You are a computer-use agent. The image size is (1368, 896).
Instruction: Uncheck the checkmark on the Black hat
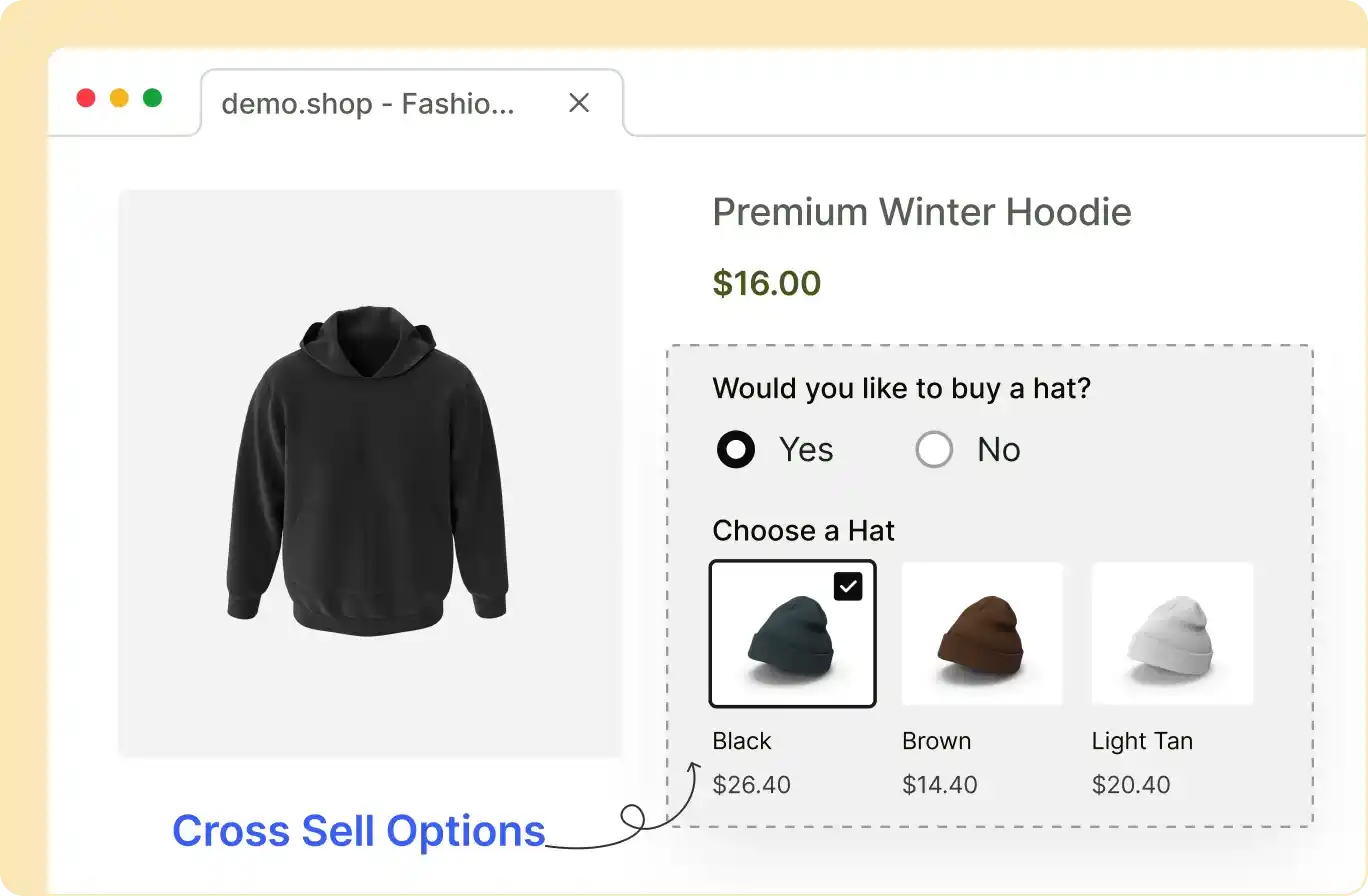point(848,587)
